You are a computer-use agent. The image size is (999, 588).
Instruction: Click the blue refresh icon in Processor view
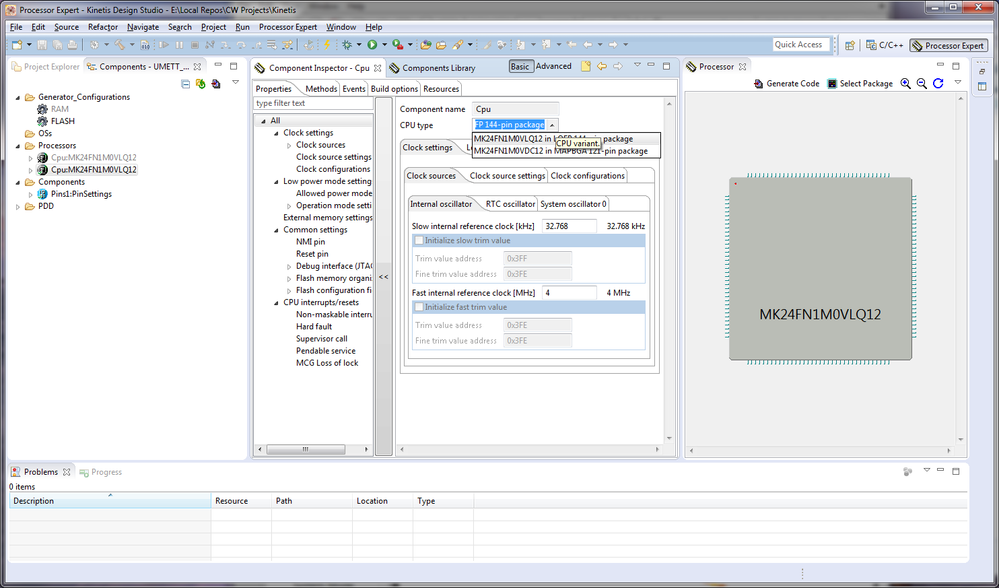[x=938, y=84]
